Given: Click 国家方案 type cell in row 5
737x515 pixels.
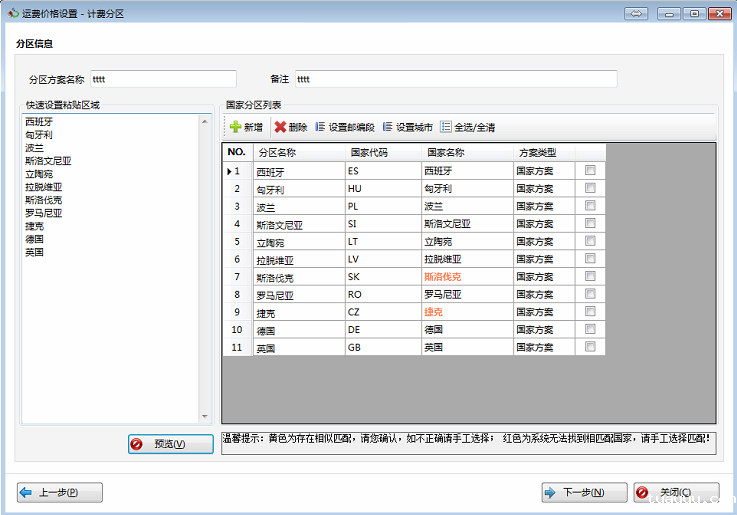Looking at the screenshot, I should (x=544, y=242).
